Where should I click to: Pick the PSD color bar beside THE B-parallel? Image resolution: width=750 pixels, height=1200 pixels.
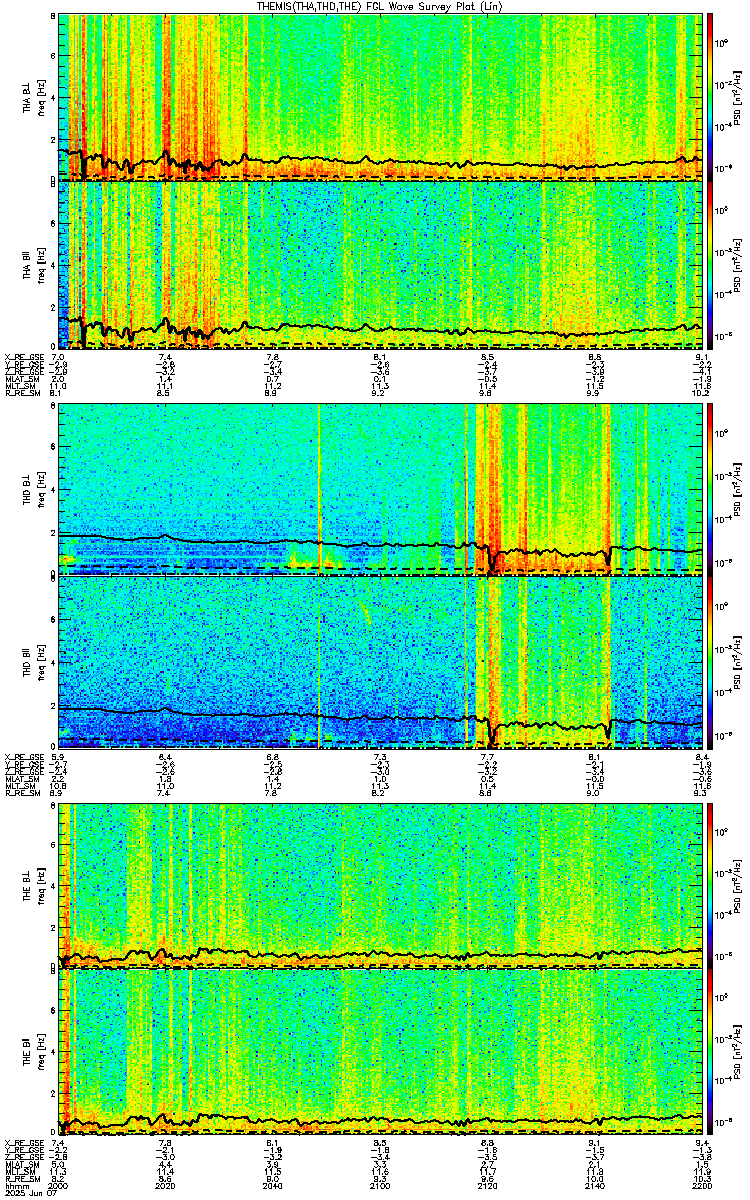pos(711,1053)
